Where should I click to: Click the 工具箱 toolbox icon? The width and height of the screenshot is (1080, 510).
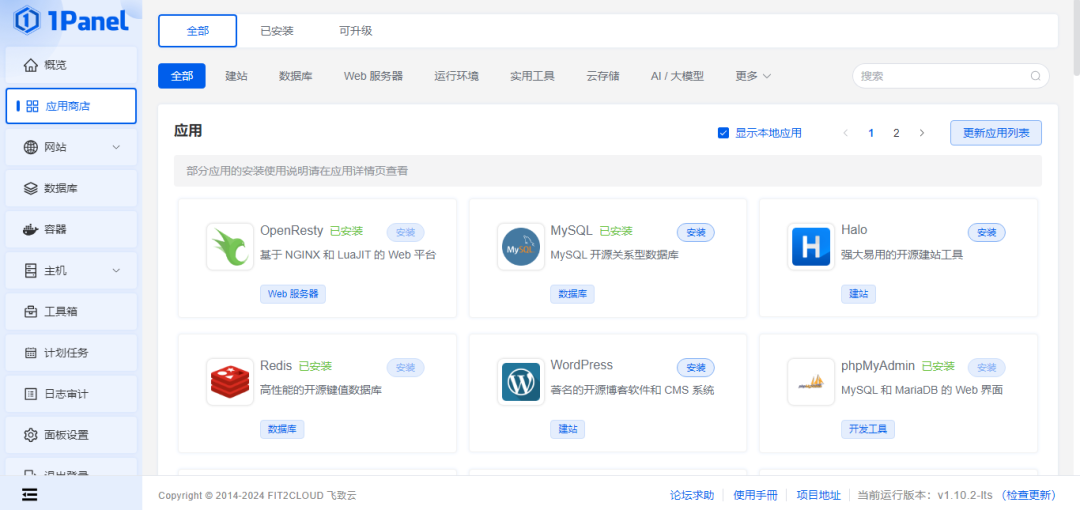[30, 312]
